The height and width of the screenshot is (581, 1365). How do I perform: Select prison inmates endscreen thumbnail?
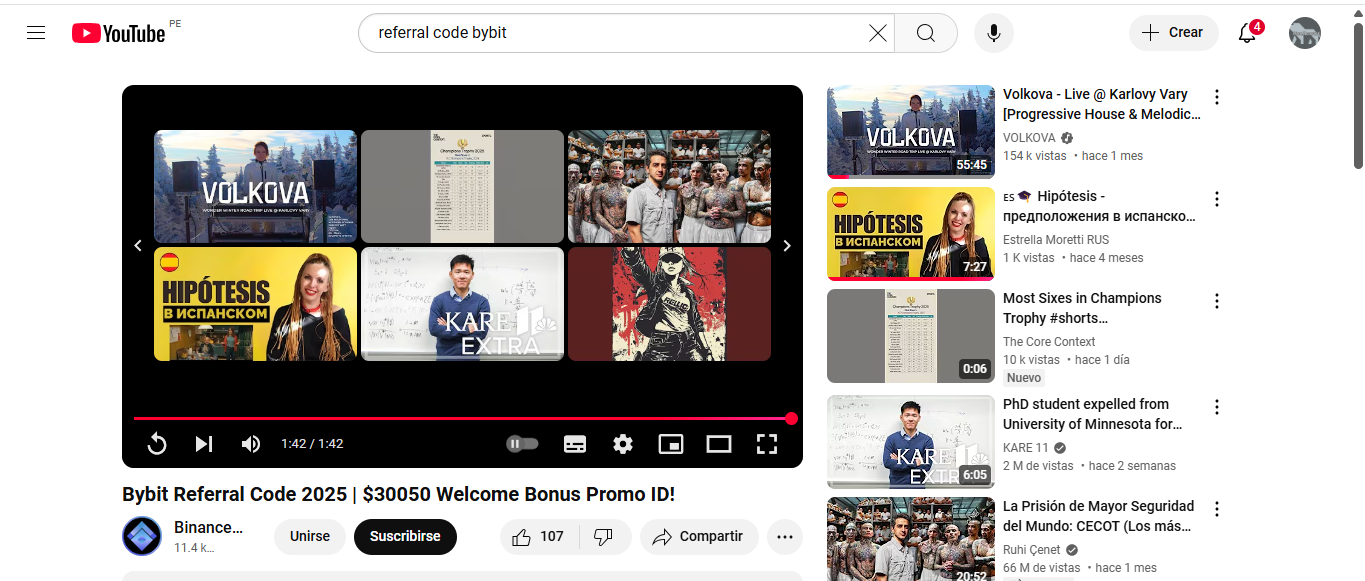click(x=669, y=187)
